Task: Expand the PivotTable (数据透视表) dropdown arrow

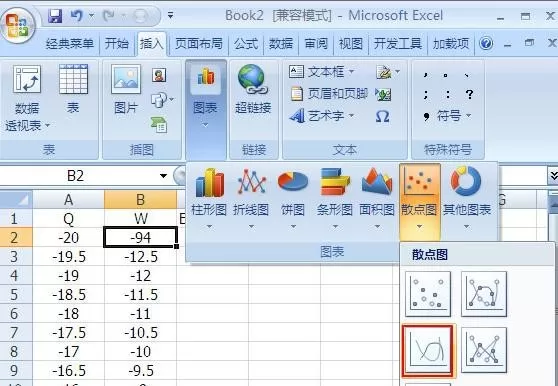Action: 47,125
